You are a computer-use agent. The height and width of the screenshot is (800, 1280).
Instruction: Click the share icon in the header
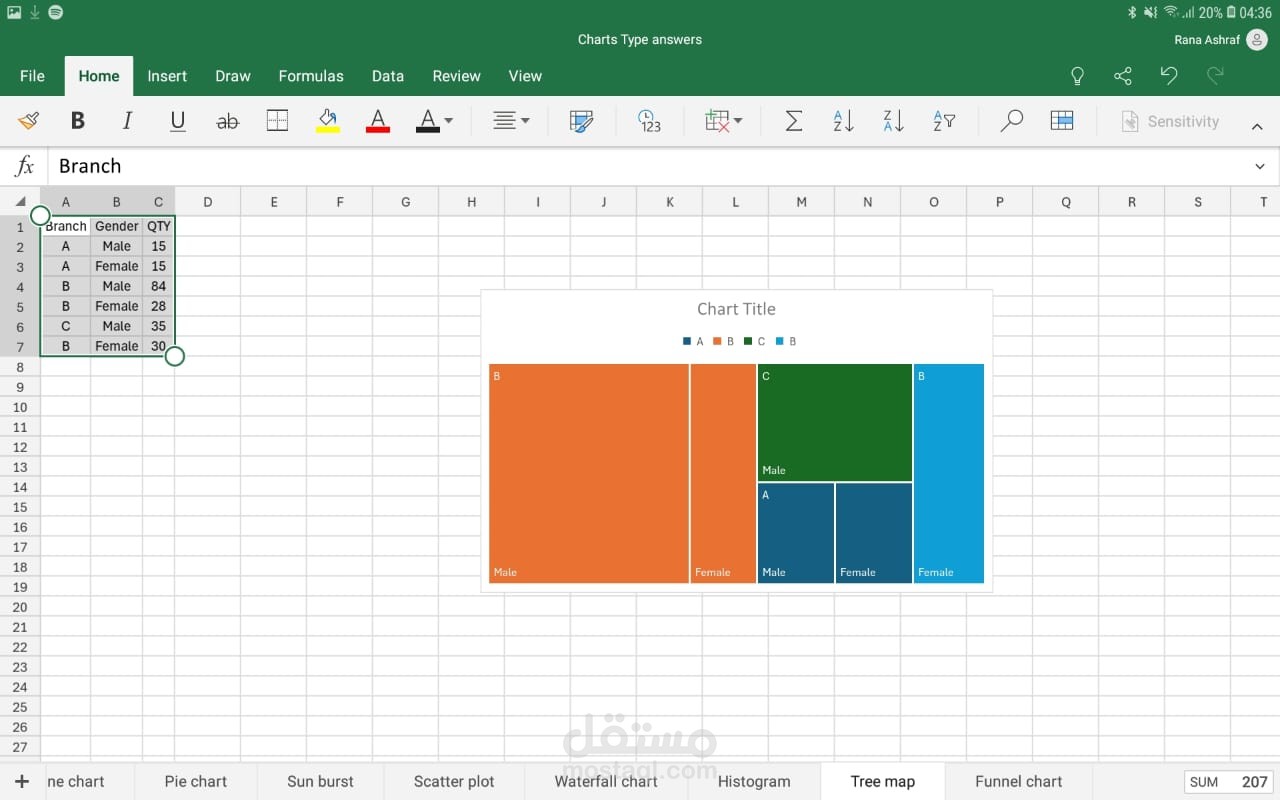1123,76
